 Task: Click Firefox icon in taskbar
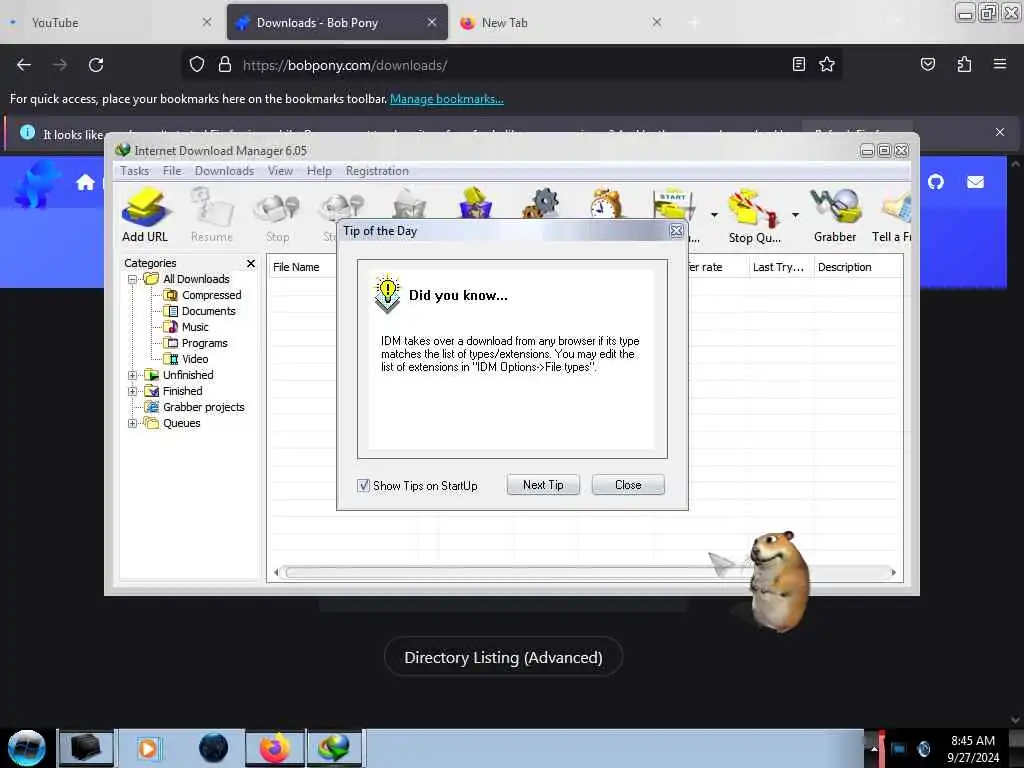[275, 748]
